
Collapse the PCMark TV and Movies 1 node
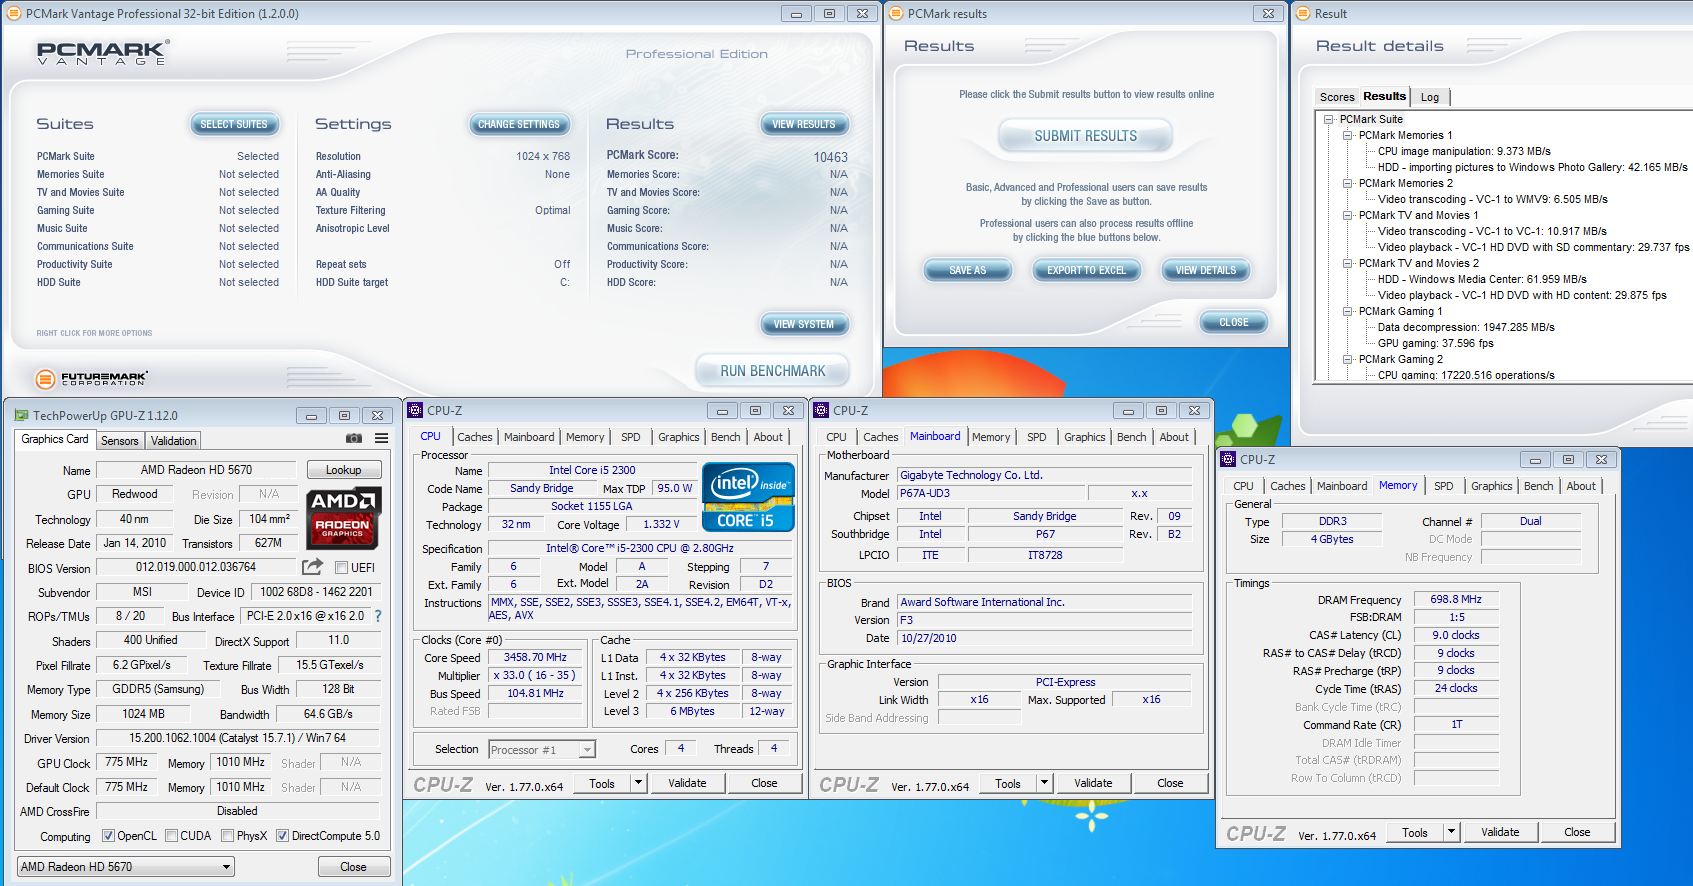(x=1348, y=215)
